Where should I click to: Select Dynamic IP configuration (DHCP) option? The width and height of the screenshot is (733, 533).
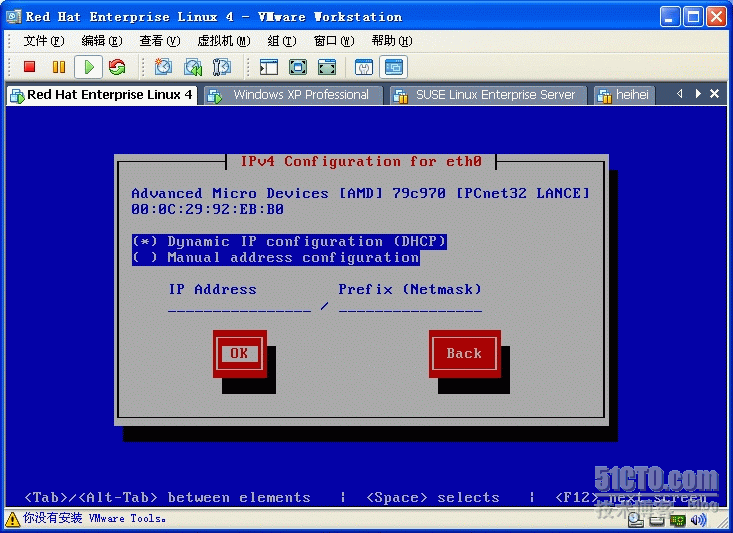289,241
